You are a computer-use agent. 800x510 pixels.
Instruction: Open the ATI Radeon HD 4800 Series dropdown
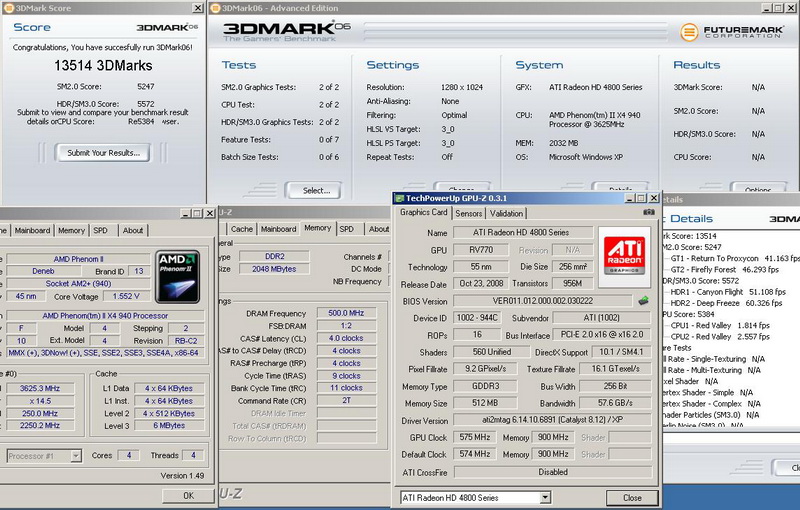pos(476,498)
